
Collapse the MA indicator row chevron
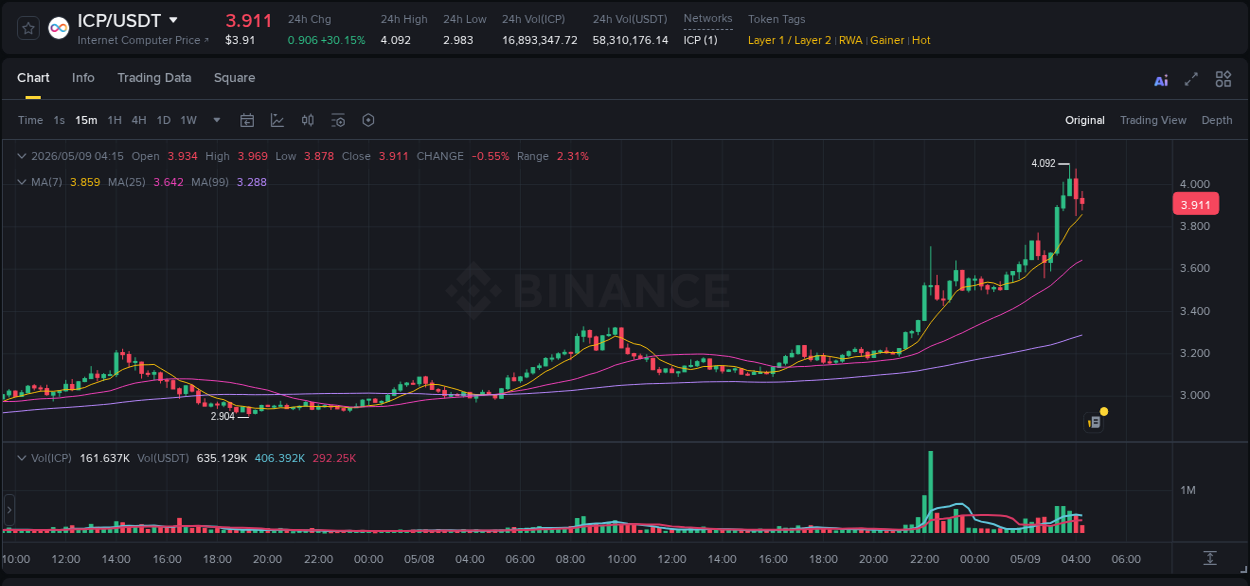[22, 182]
